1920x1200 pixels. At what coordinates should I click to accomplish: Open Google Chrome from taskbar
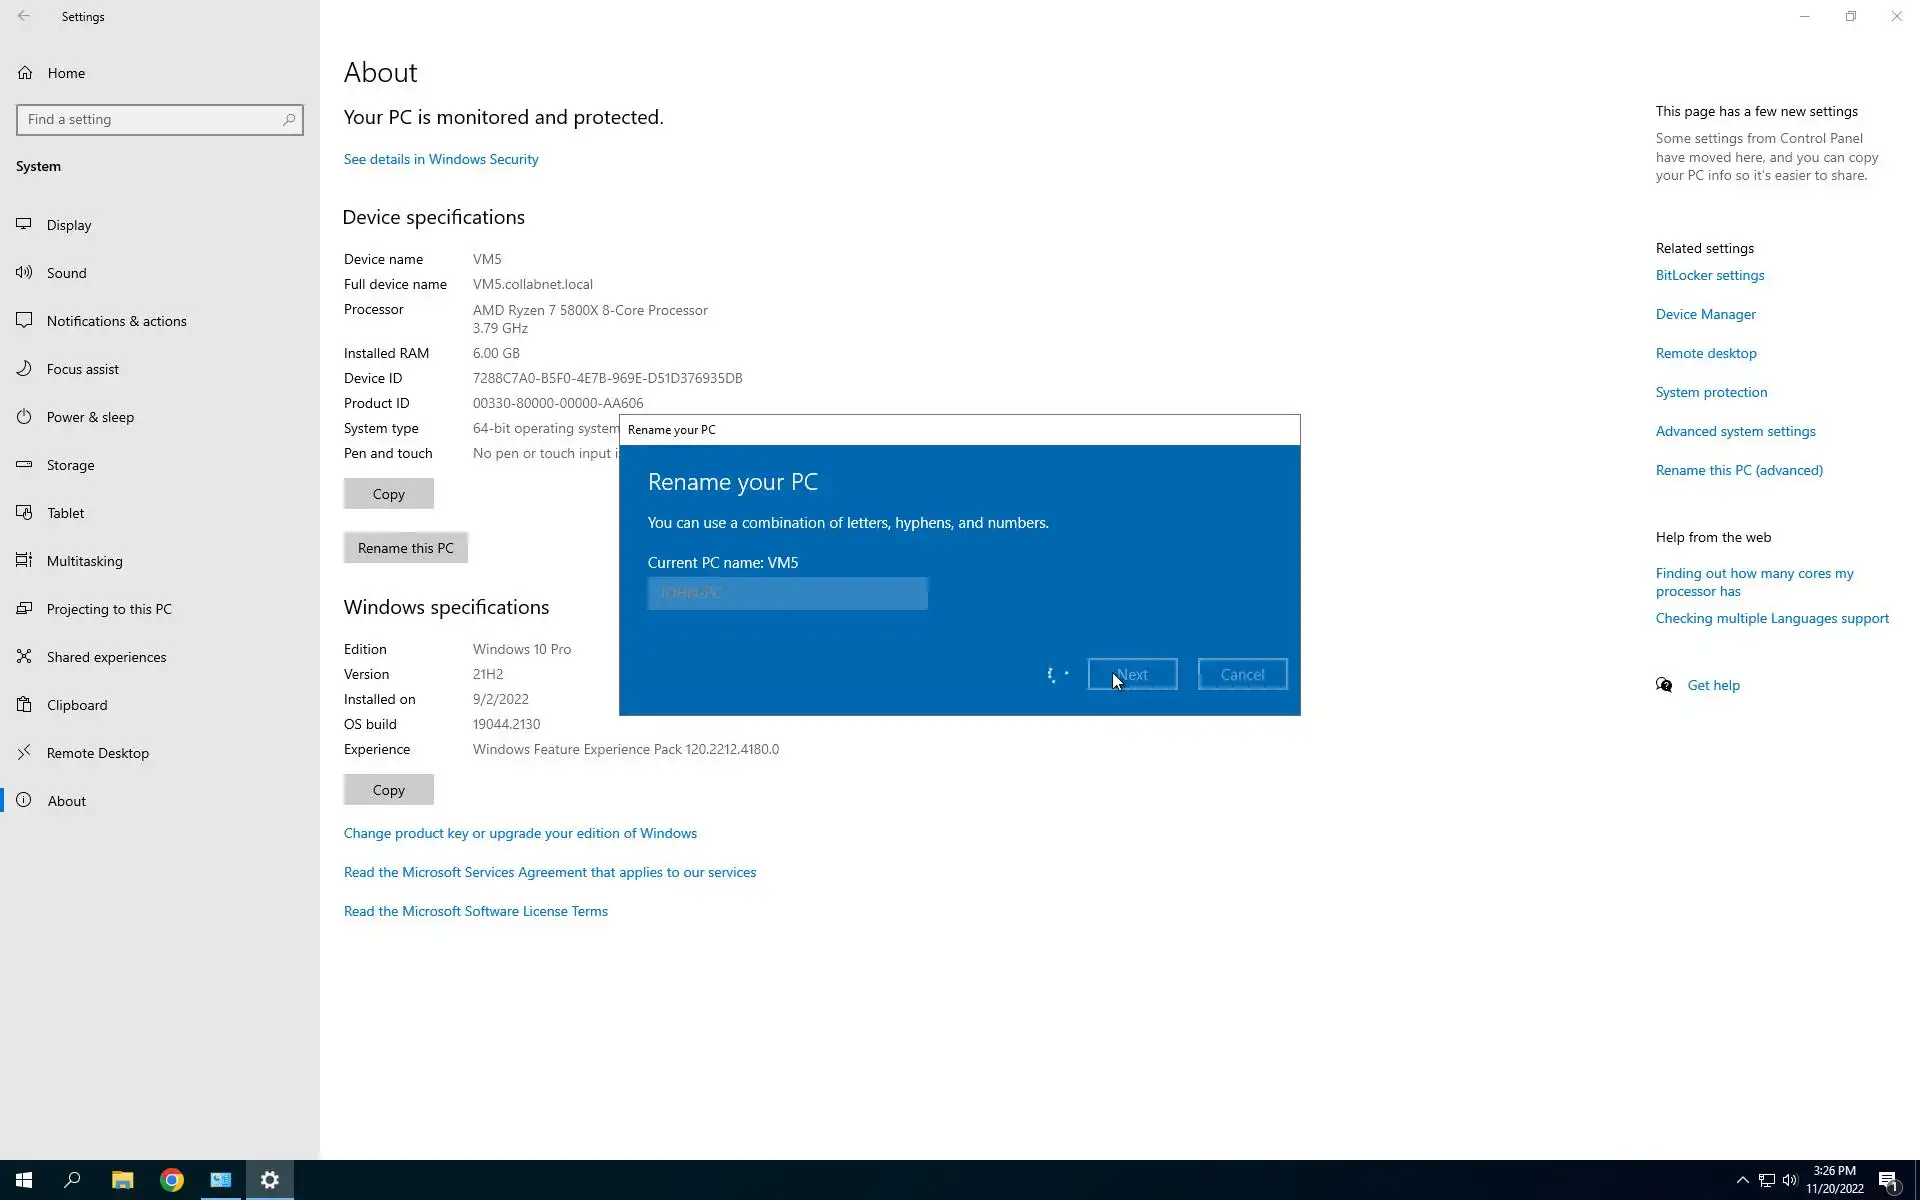[172, 1180]
